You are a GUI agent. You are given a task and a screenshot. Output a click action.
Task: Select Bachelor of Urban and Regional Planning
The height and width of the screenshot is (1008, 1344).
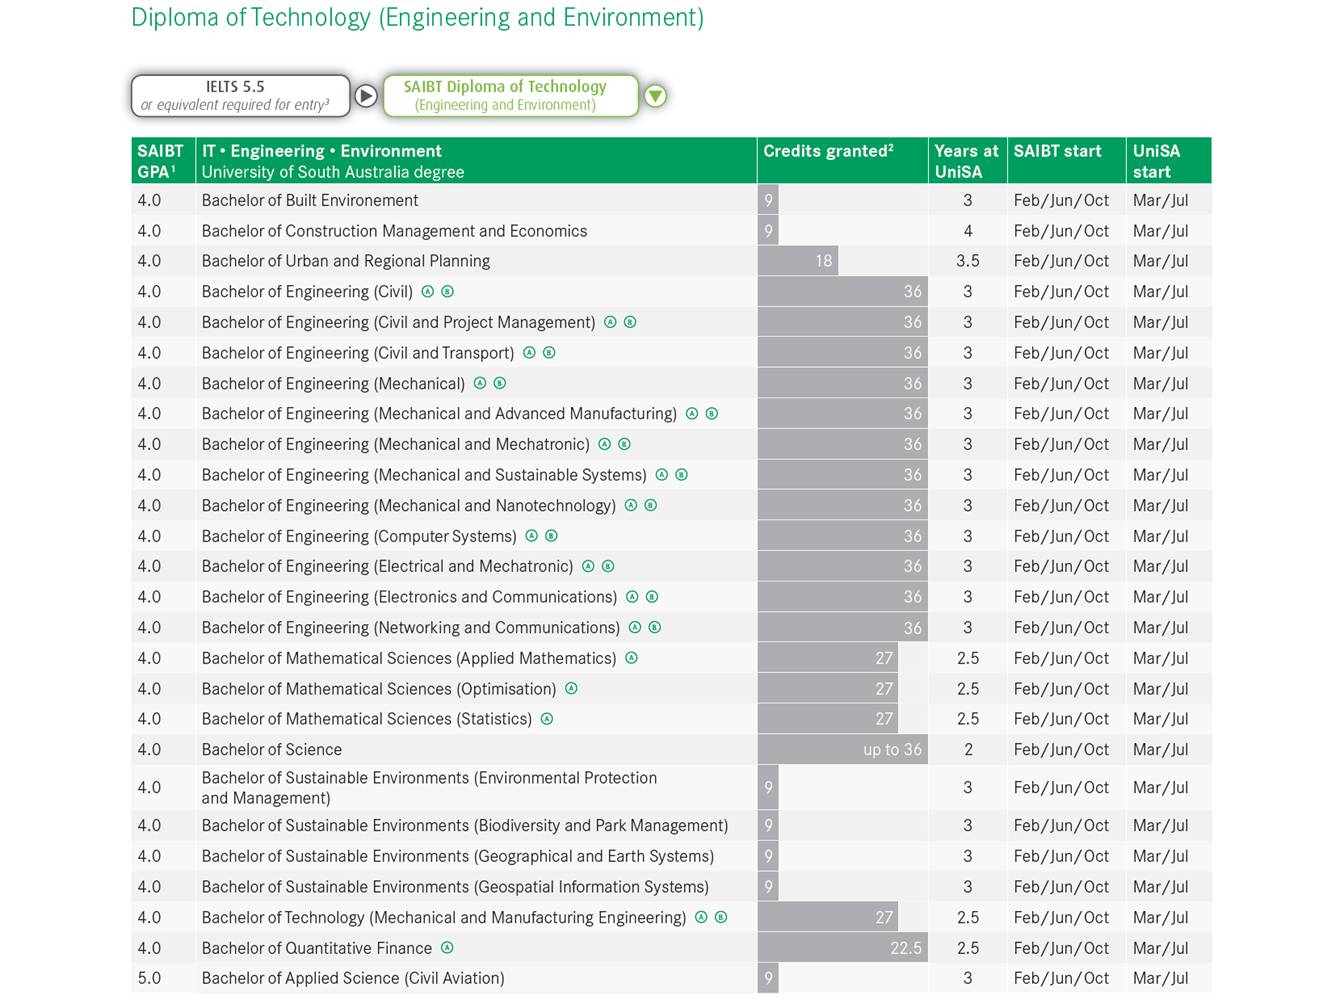click(346, 261)
